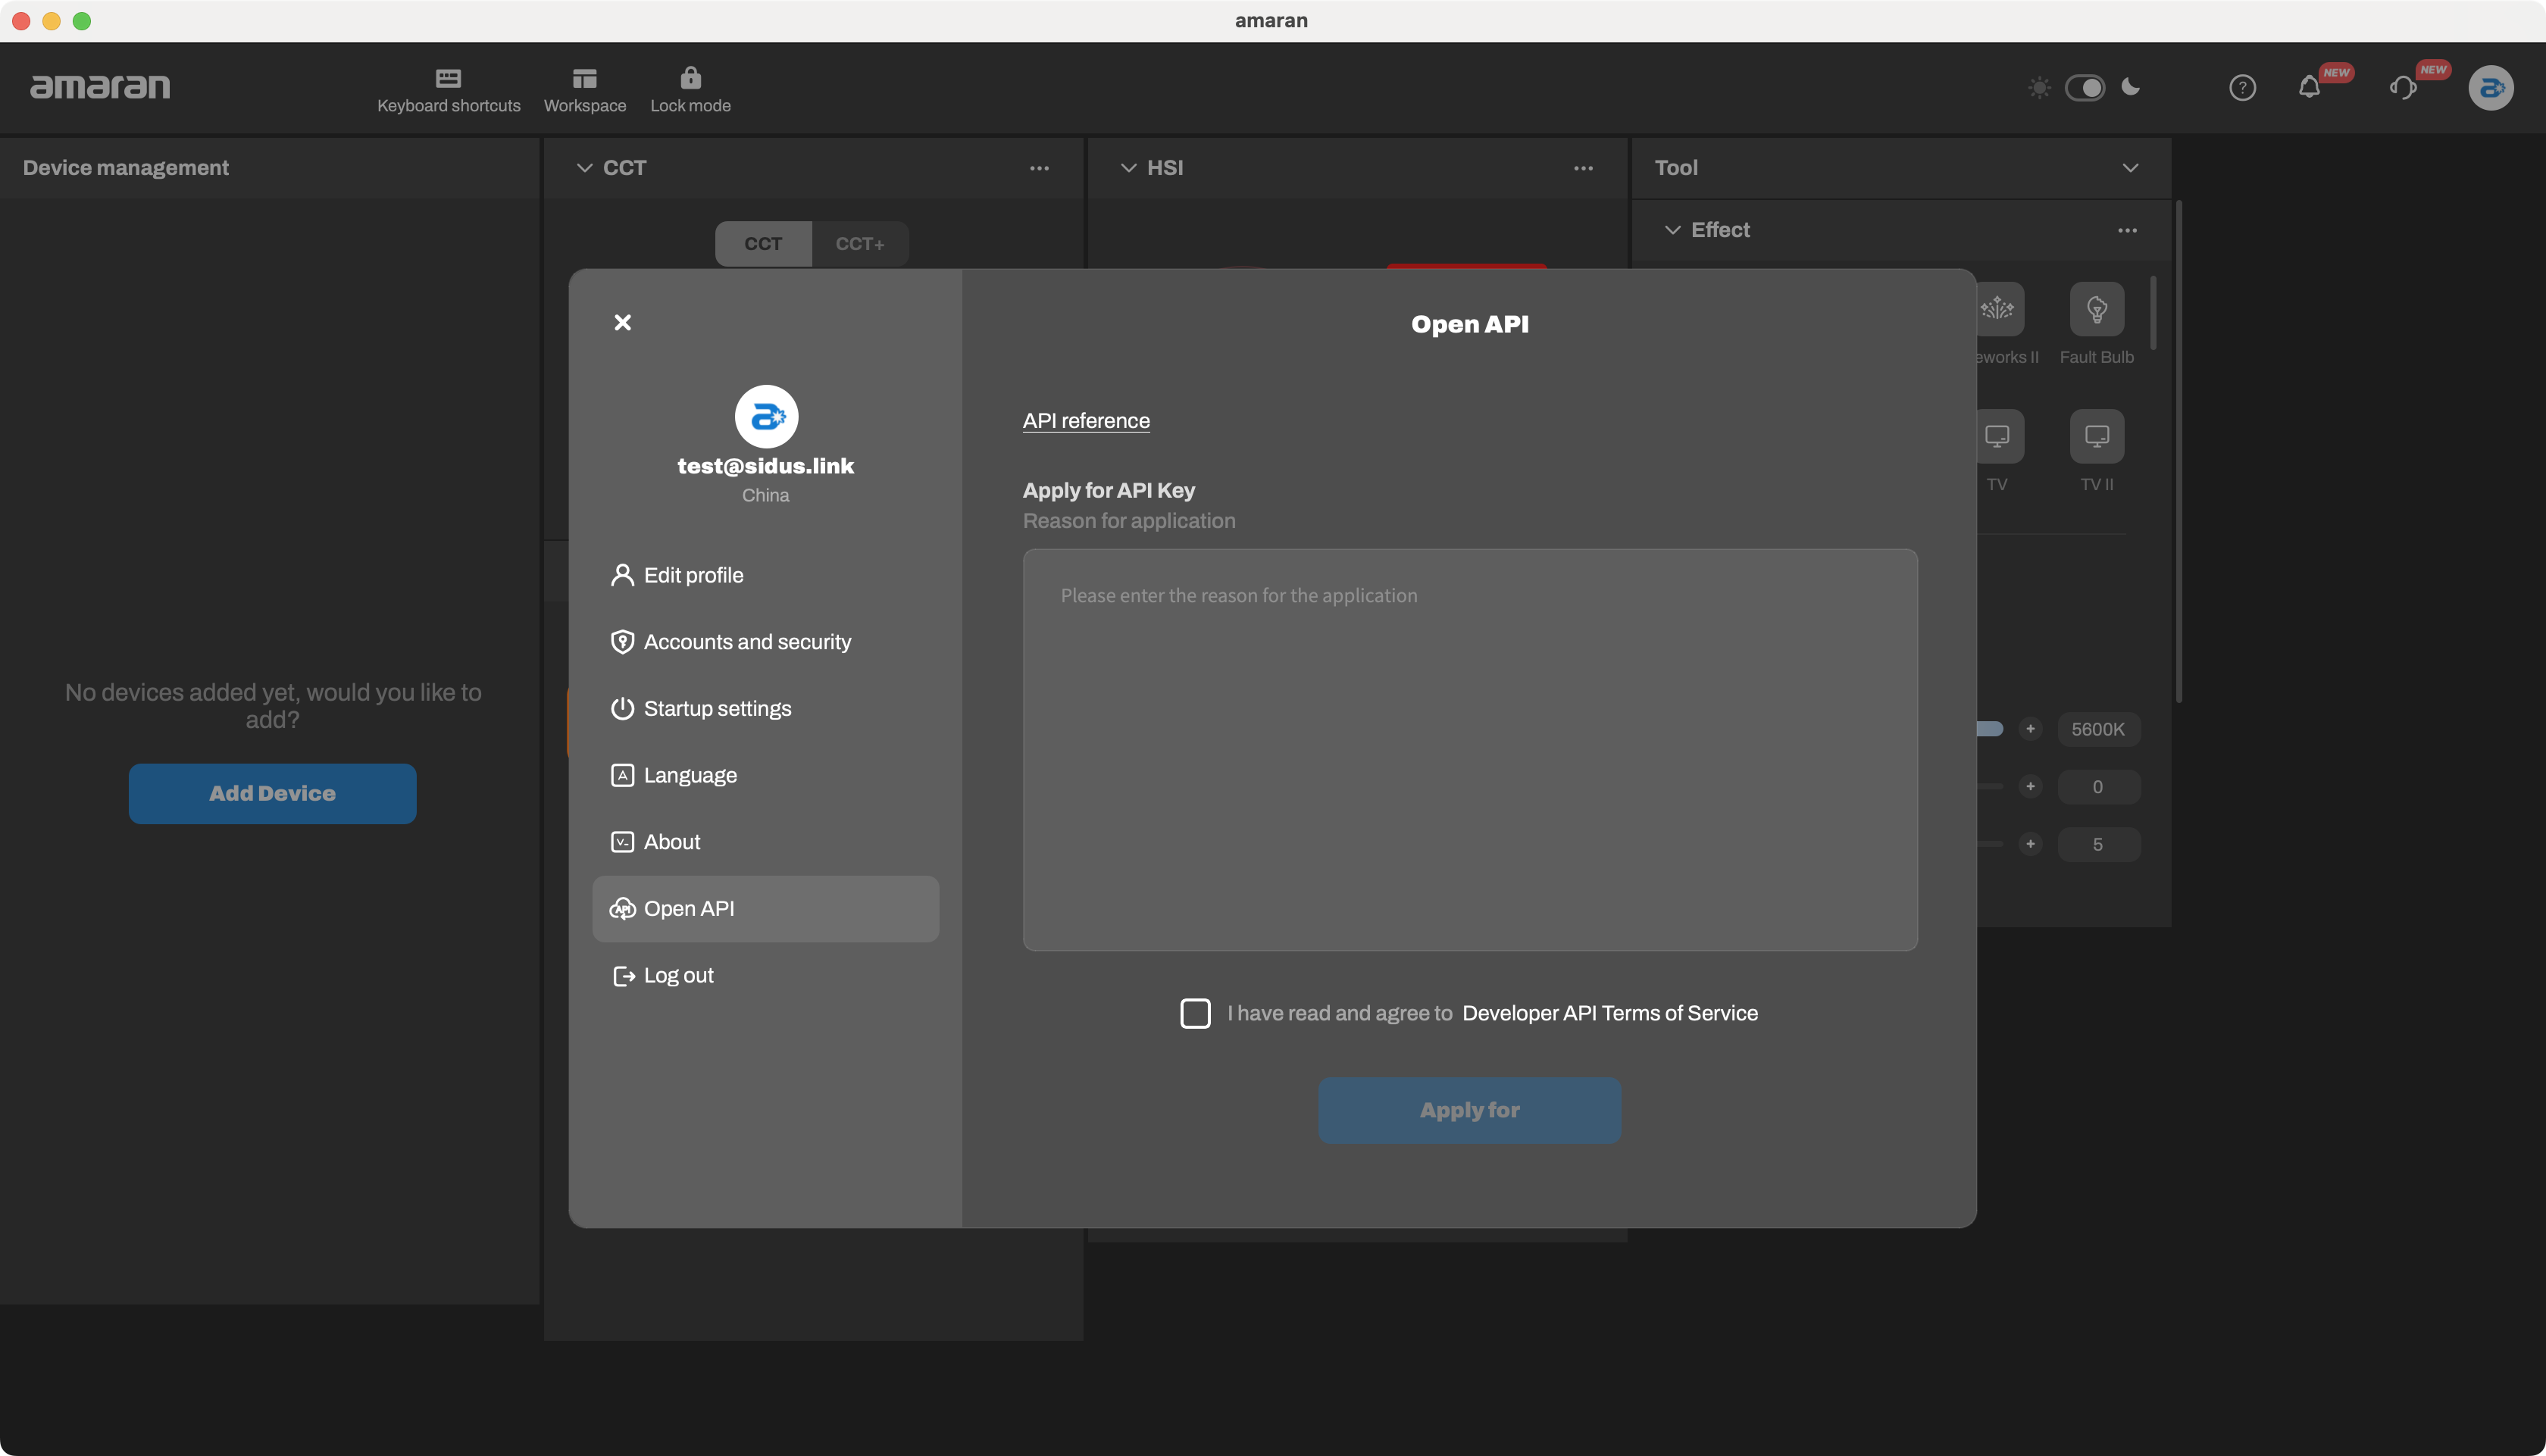The image size is (2546, 1456).
Task: Click the account avatar in top bar
Action: point(2491,88)
